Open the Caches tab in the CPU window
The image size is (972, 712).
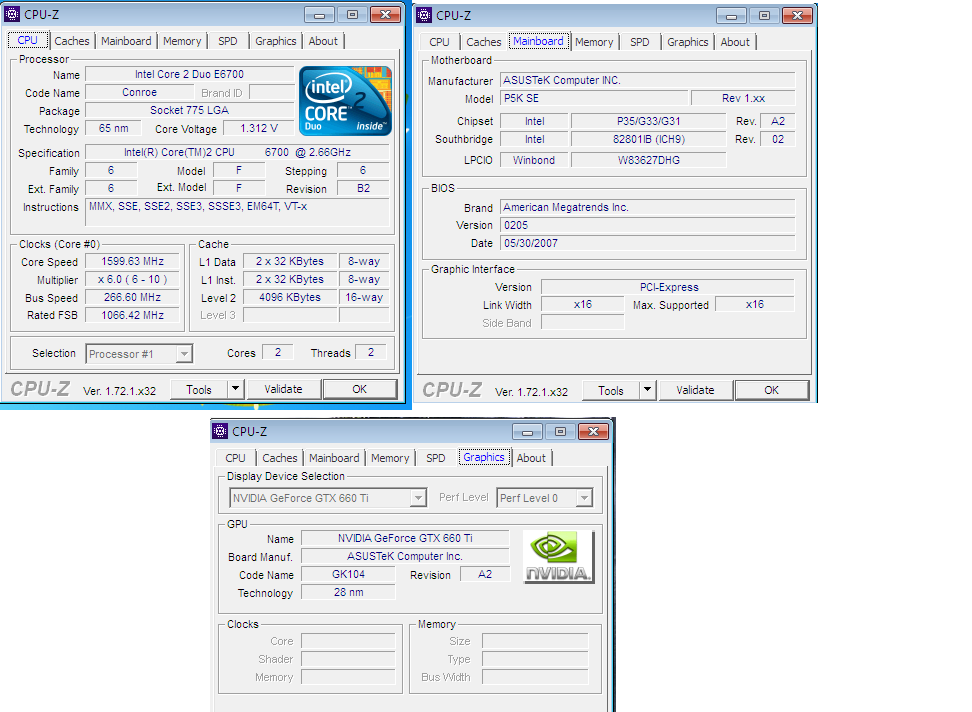click(x=72, y=41)
